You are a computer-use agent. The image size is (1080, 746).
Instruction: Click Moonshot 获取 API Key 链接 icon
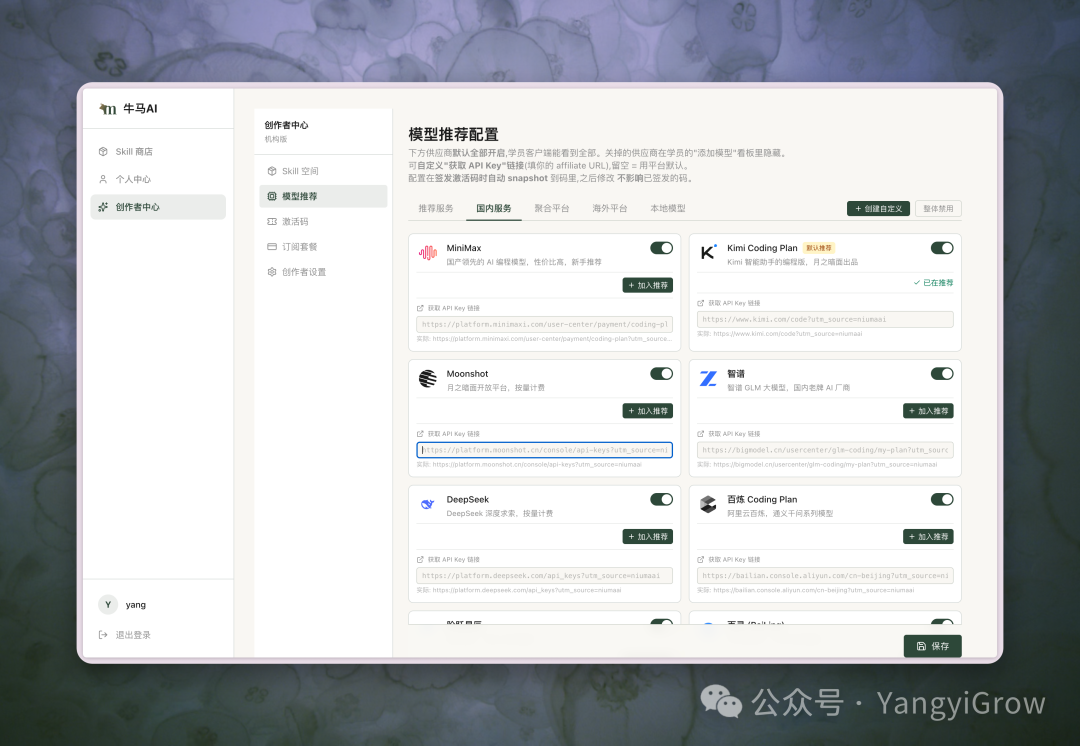point(420,434)
